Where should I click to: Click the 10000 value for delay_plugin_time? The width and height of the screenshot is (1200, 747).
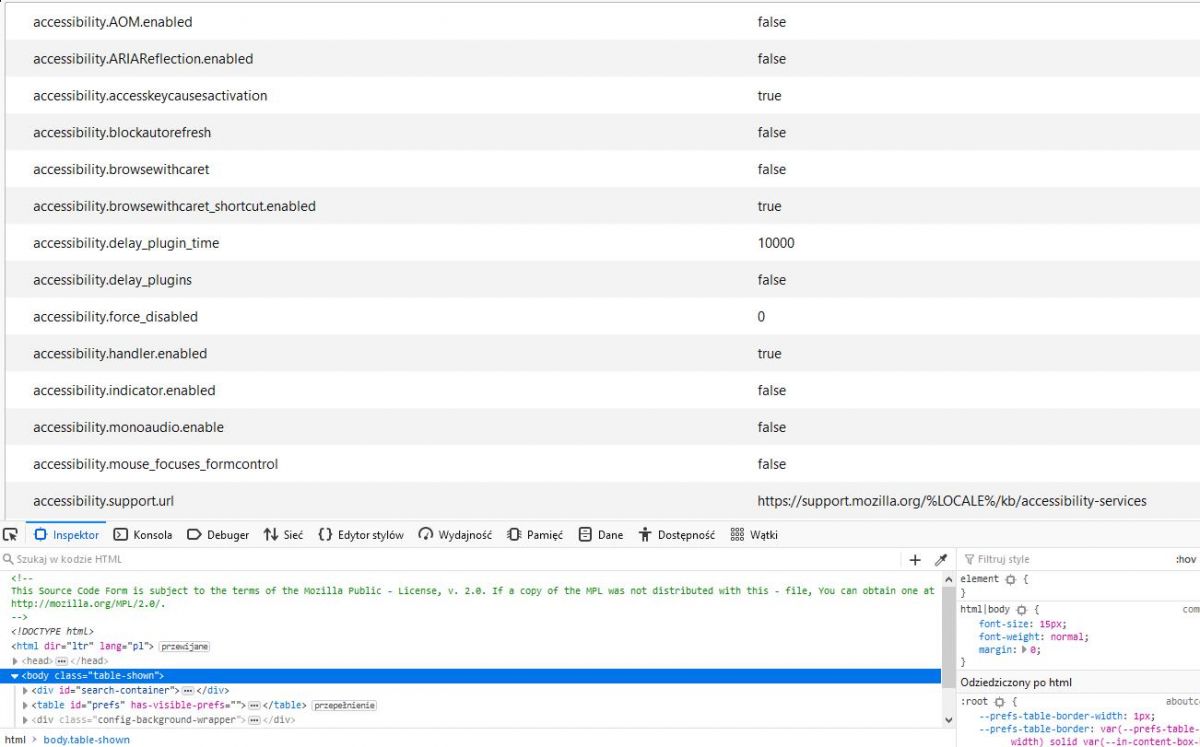(776, 243)
